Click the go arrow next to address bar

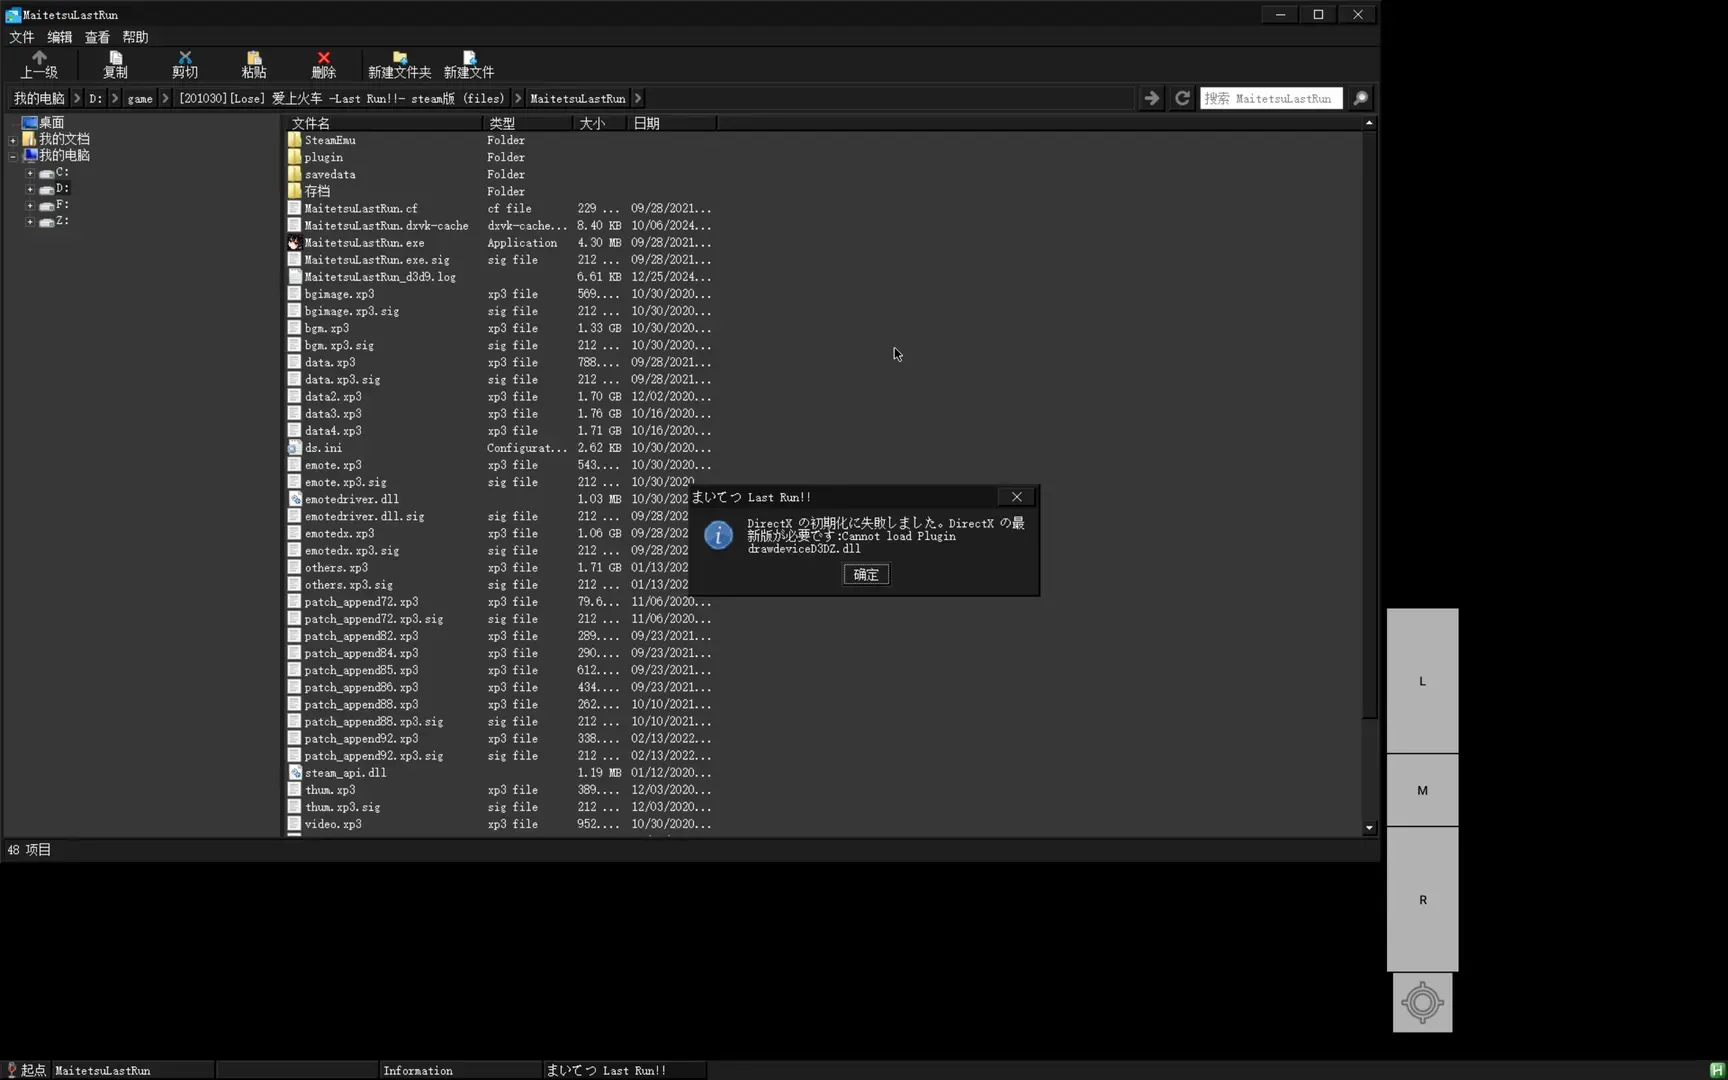click(1151, 98)
